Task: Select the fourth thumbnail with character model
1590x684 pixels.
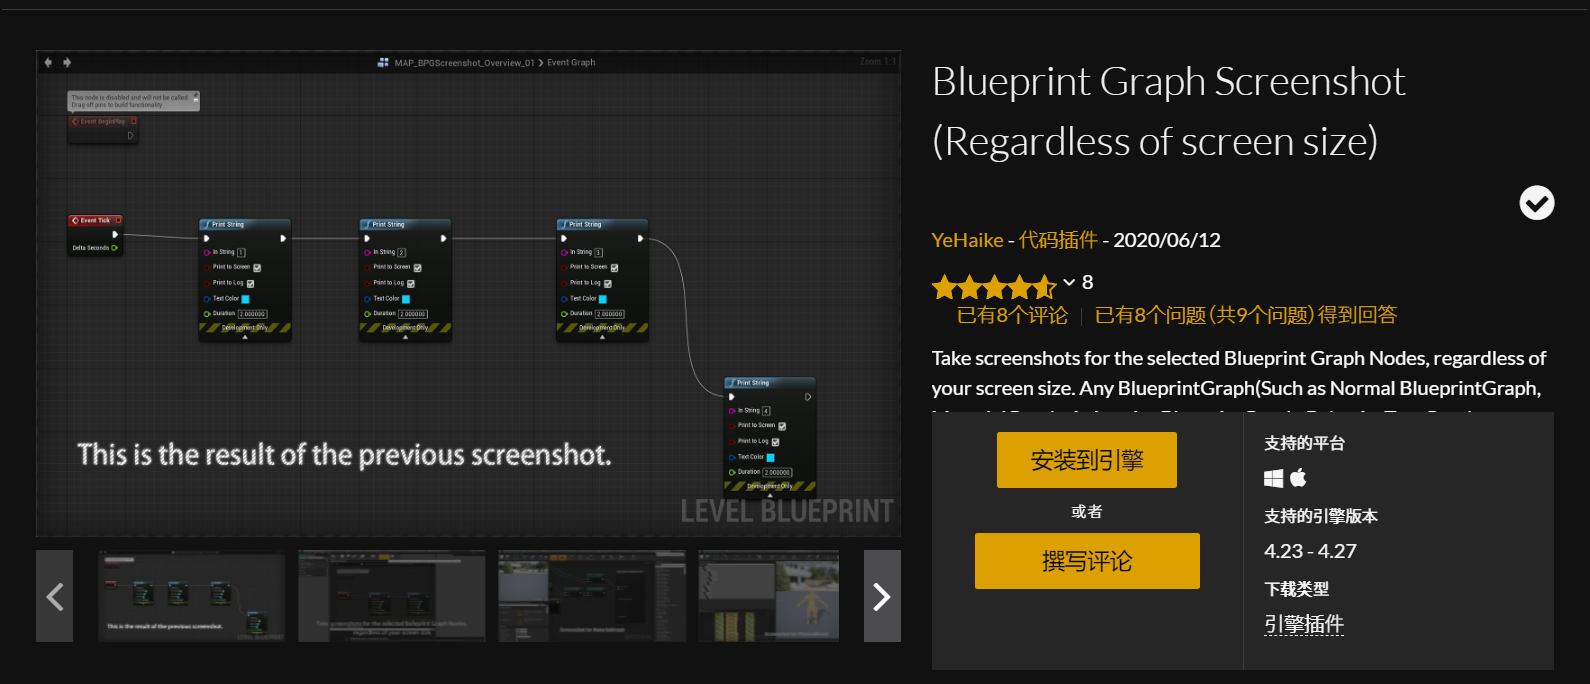Action: (768, 596)
